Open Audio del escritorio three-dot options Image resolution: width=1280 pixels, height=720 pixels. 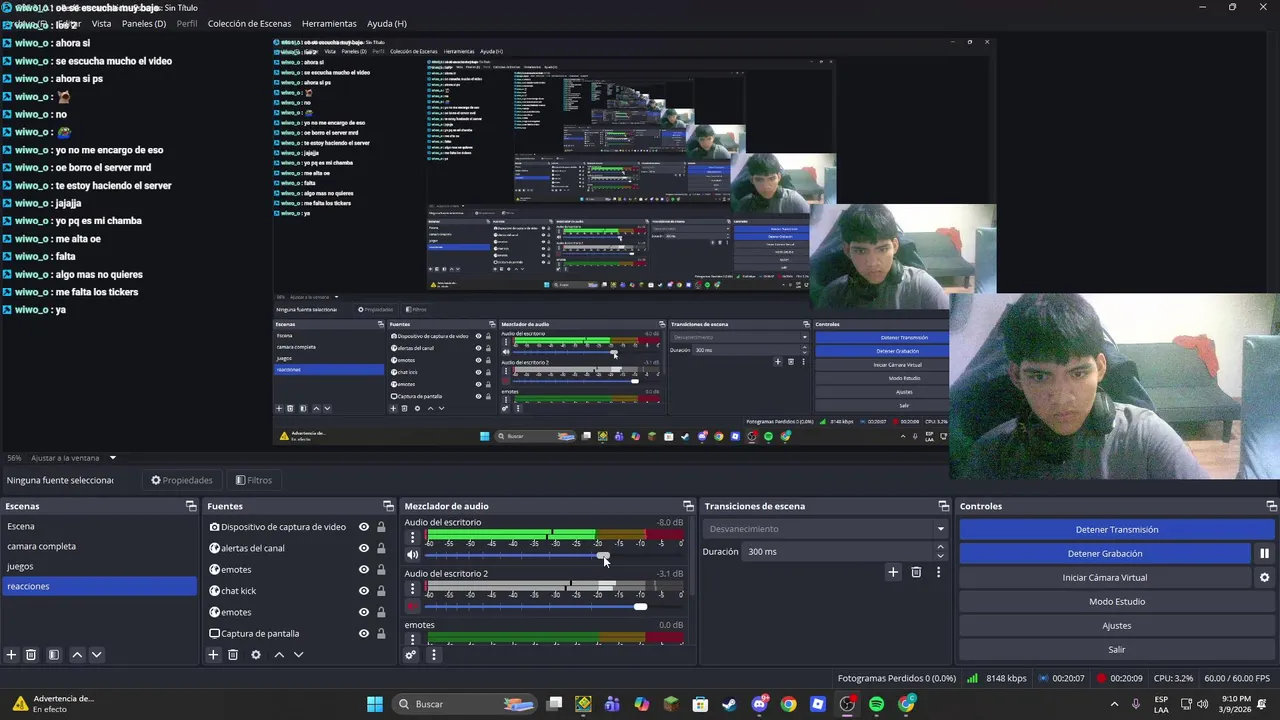point(412,537)
